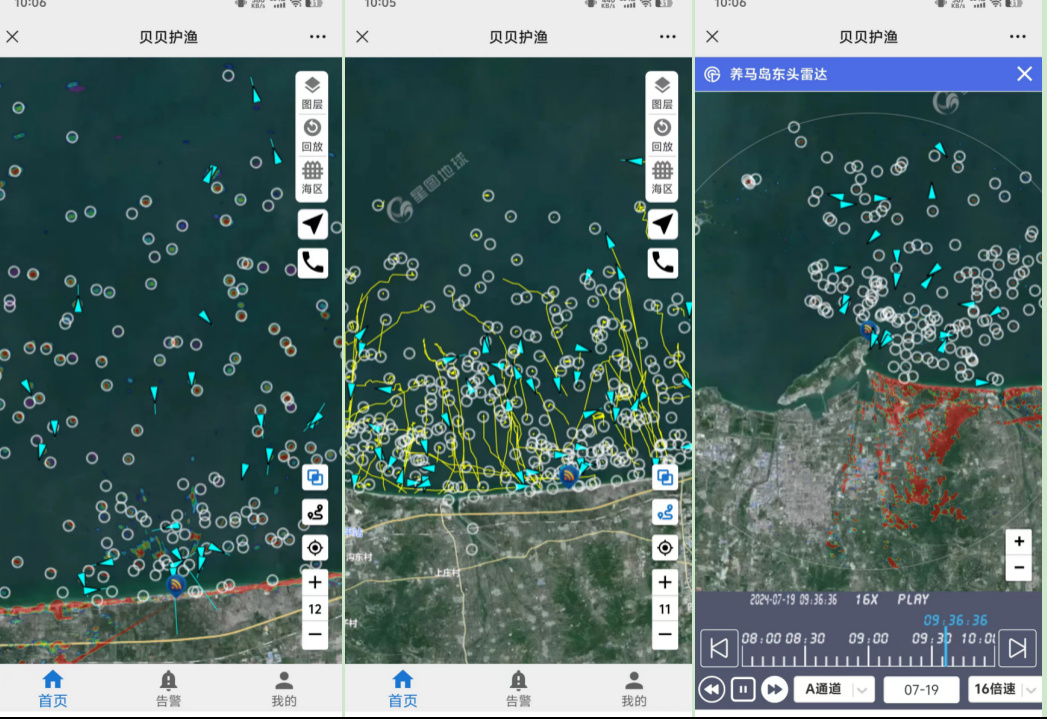Zoom out using the minus button below 12
Viewport: 1047px width, 719px height.
click(x=315, y=634)
